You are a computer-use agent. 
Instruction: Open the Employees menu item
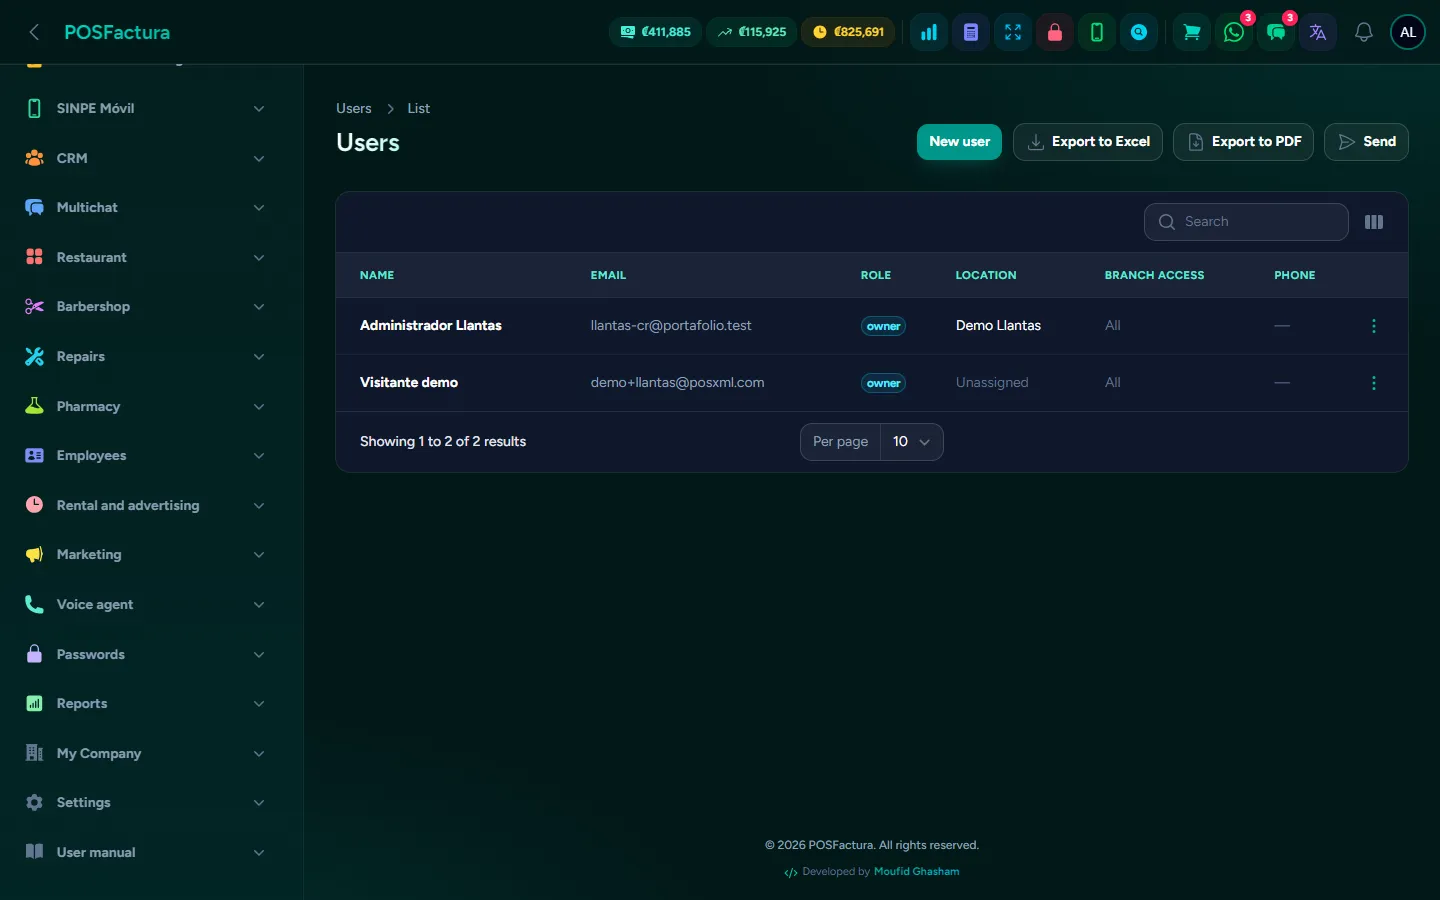pyautogui.click(x=146, y=455)
